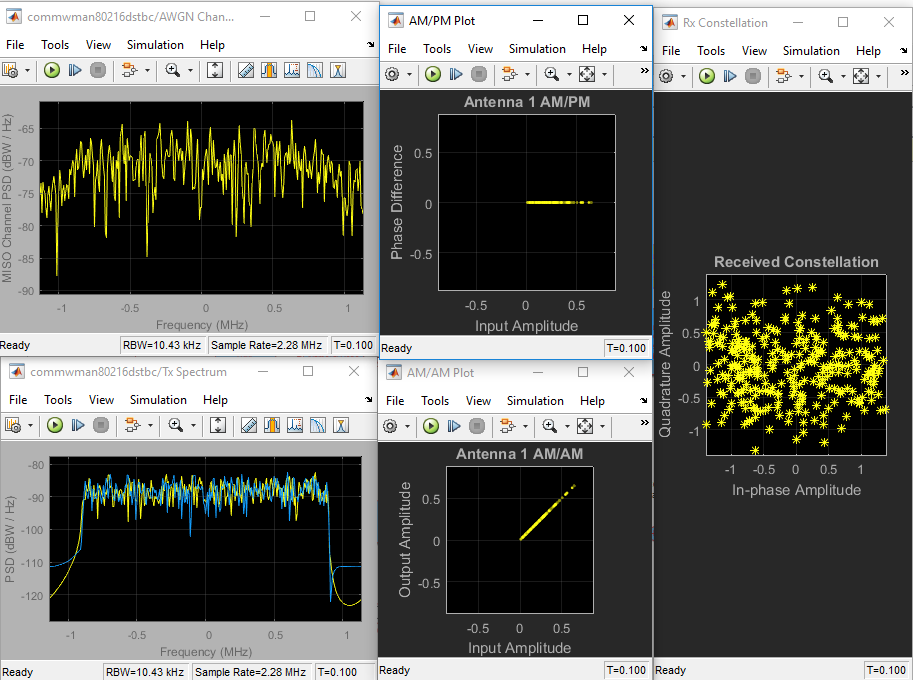Click zoom-in magnifier in Rx Constellation toolbar
This screenshot has height=680, width=913.
825,76
